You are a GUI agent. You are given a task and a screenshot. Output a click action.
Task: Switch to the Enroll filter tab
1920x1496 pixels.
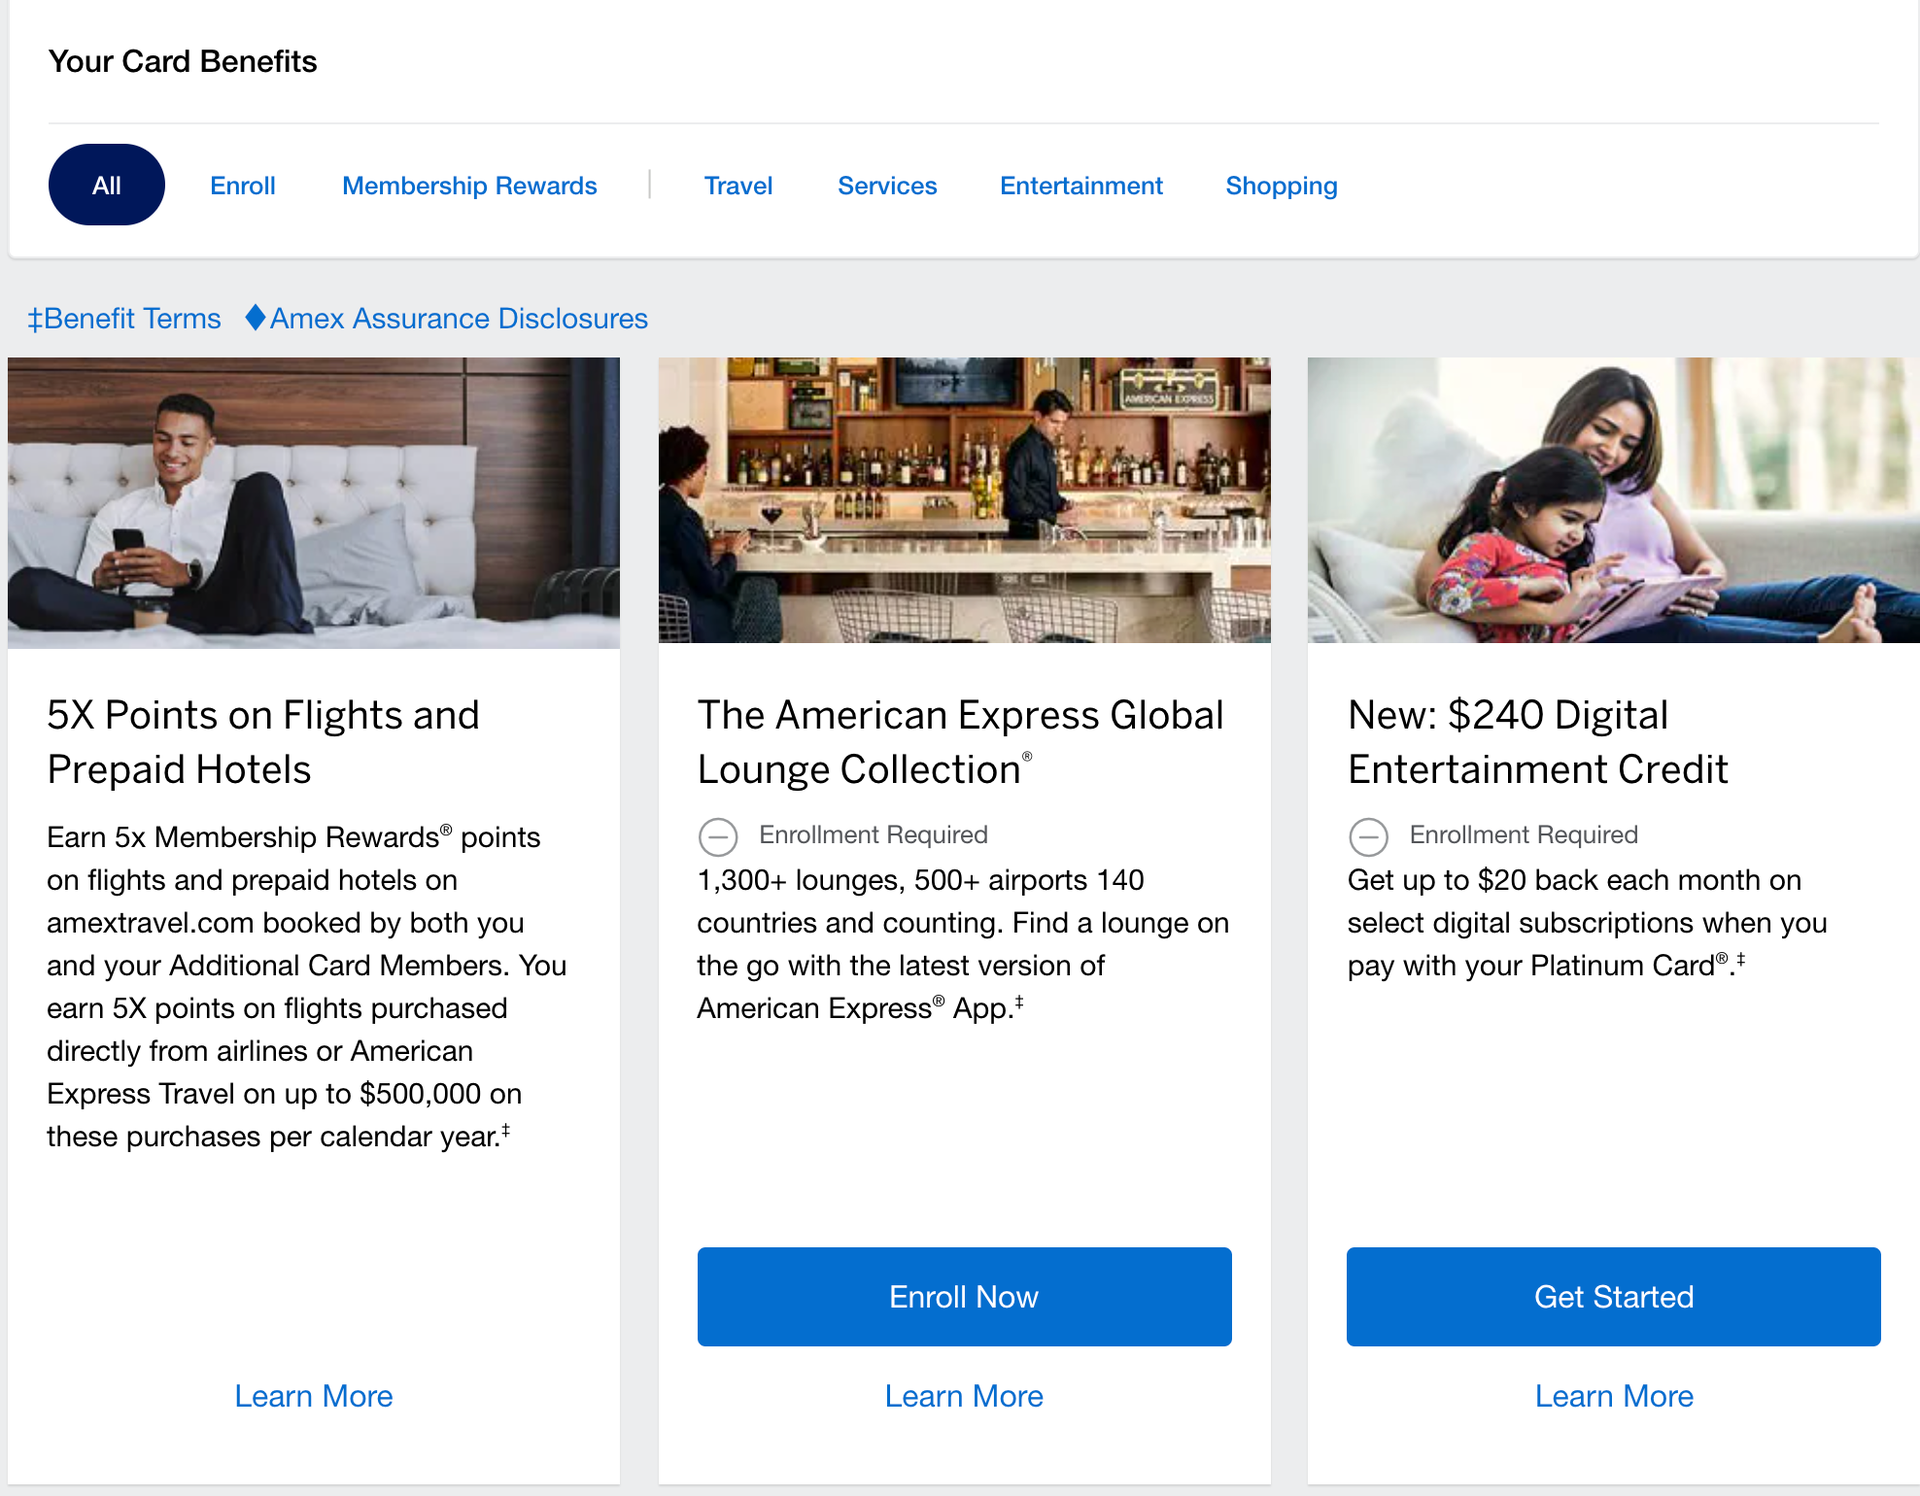(242, 186)
